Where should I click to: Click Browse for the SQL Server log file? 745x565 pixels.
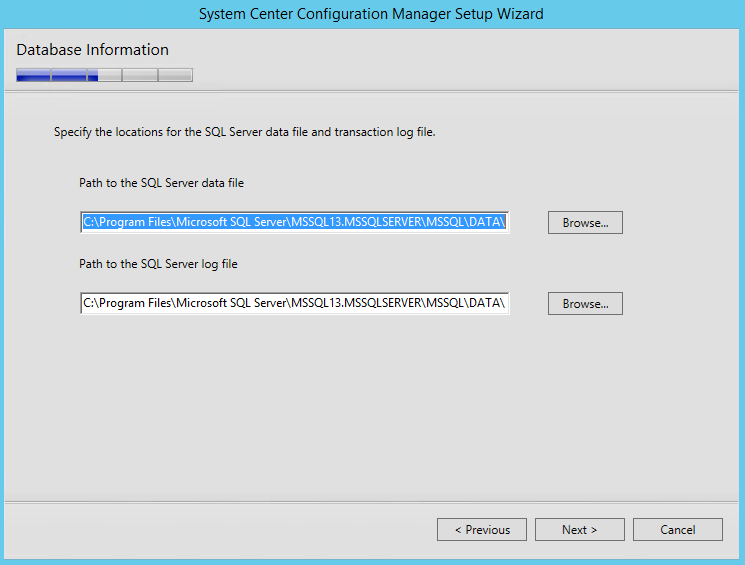[x=585, y=303]
